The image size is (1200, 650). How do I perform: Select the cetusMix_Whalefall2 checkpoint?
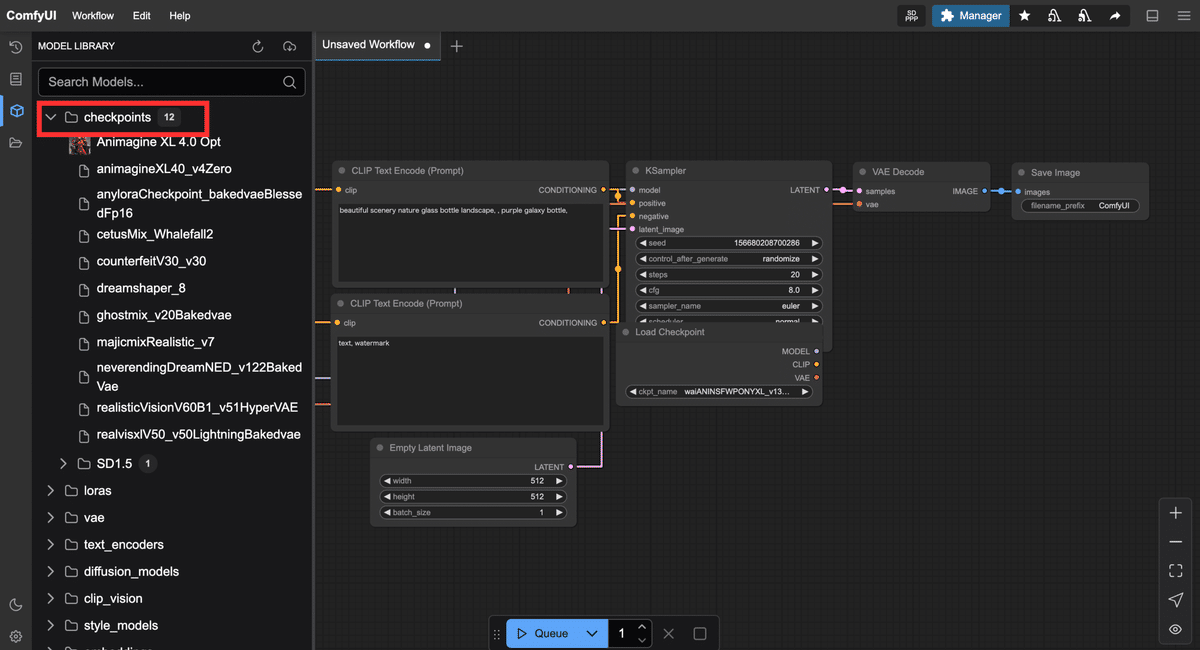point(155,234)
